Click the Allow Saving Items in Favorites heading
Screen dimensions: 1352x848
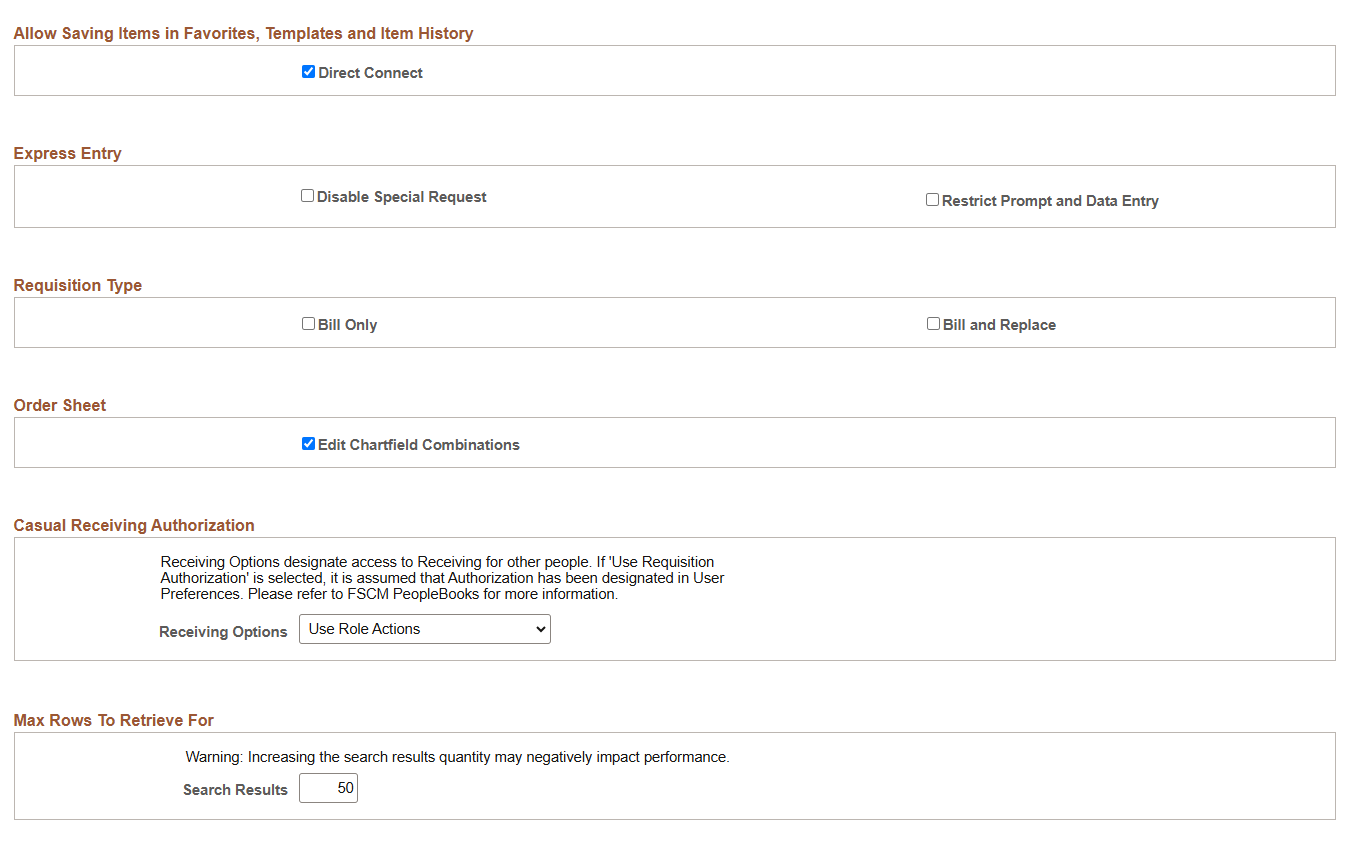pos(244,33)
